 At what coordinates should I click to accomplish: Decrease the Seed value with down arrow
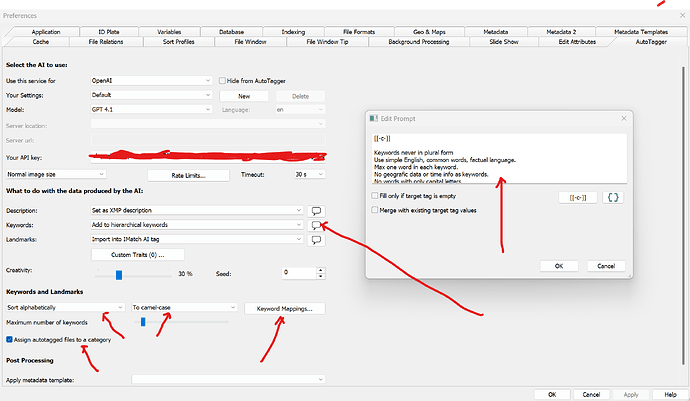320,276
